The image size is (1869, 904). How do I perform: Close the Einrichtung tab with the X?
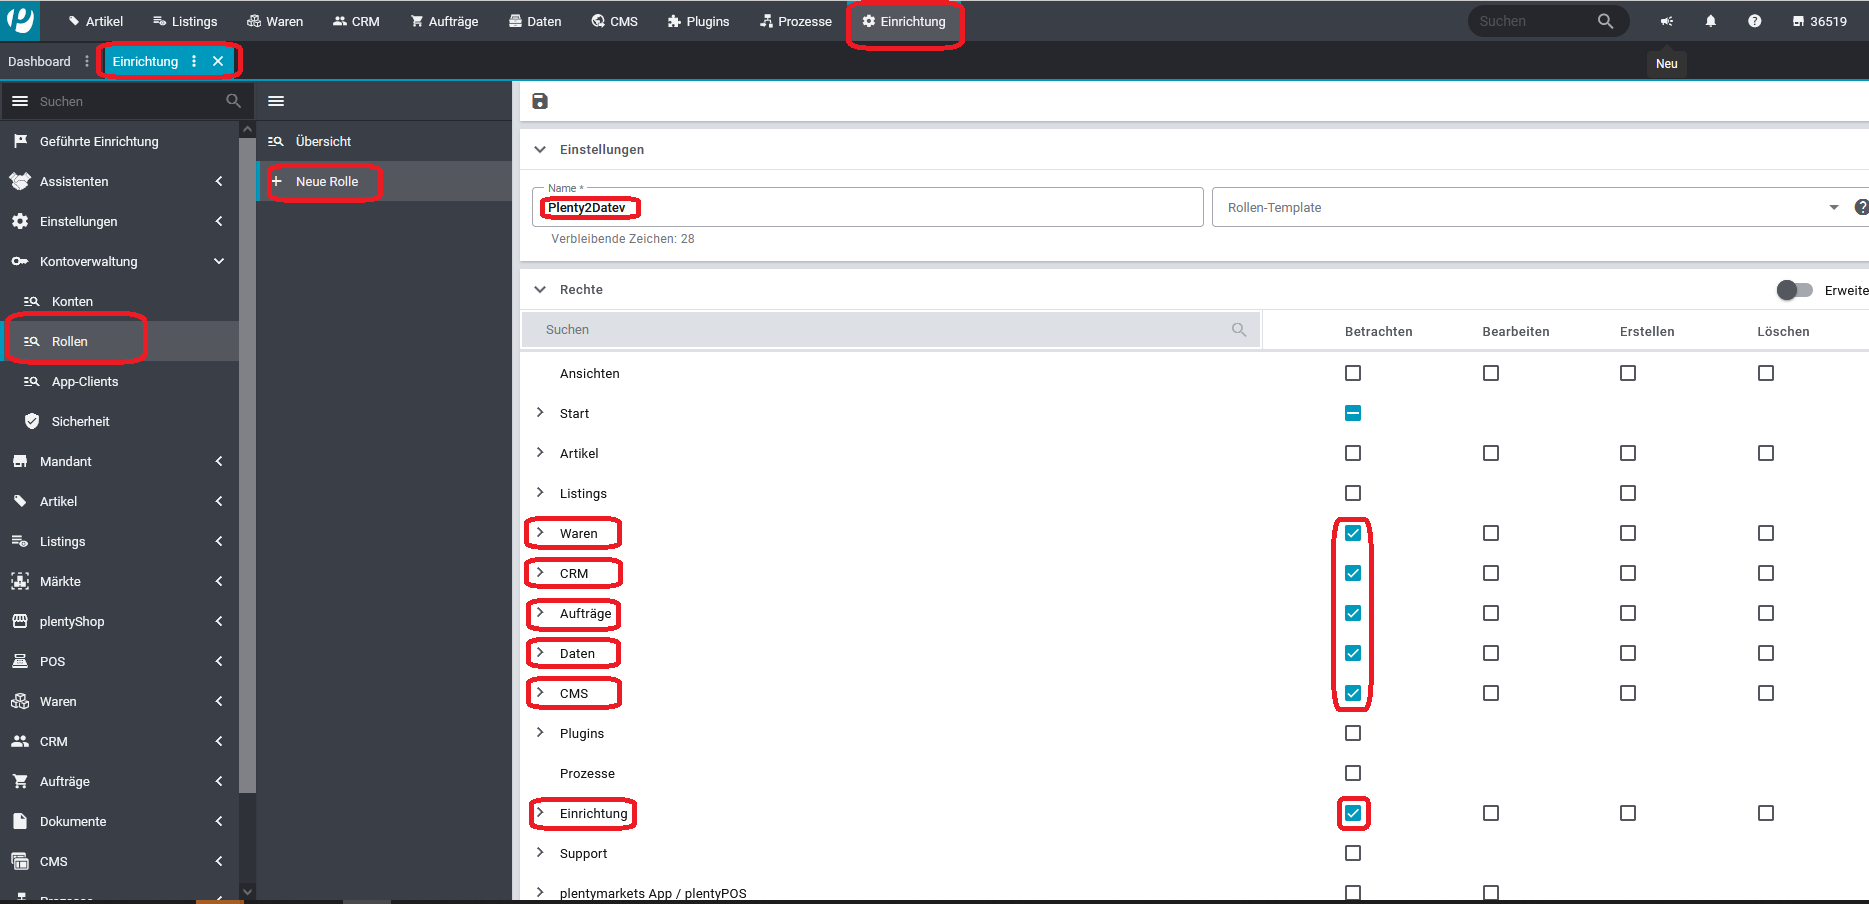tap(218, 61)
